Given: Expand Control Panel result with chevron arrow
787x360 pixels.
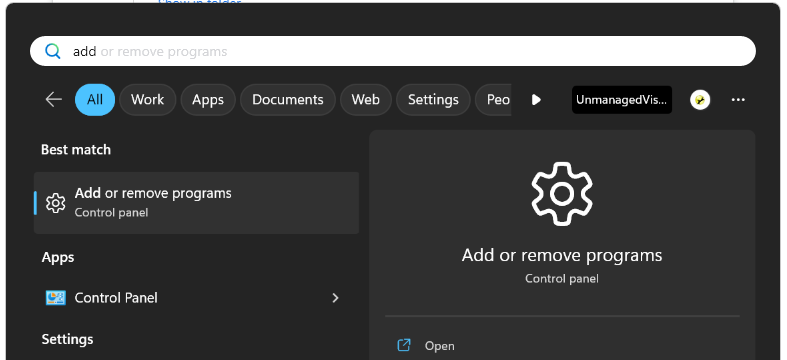Looking at the screenshot, I should click(x=335, y=298).
